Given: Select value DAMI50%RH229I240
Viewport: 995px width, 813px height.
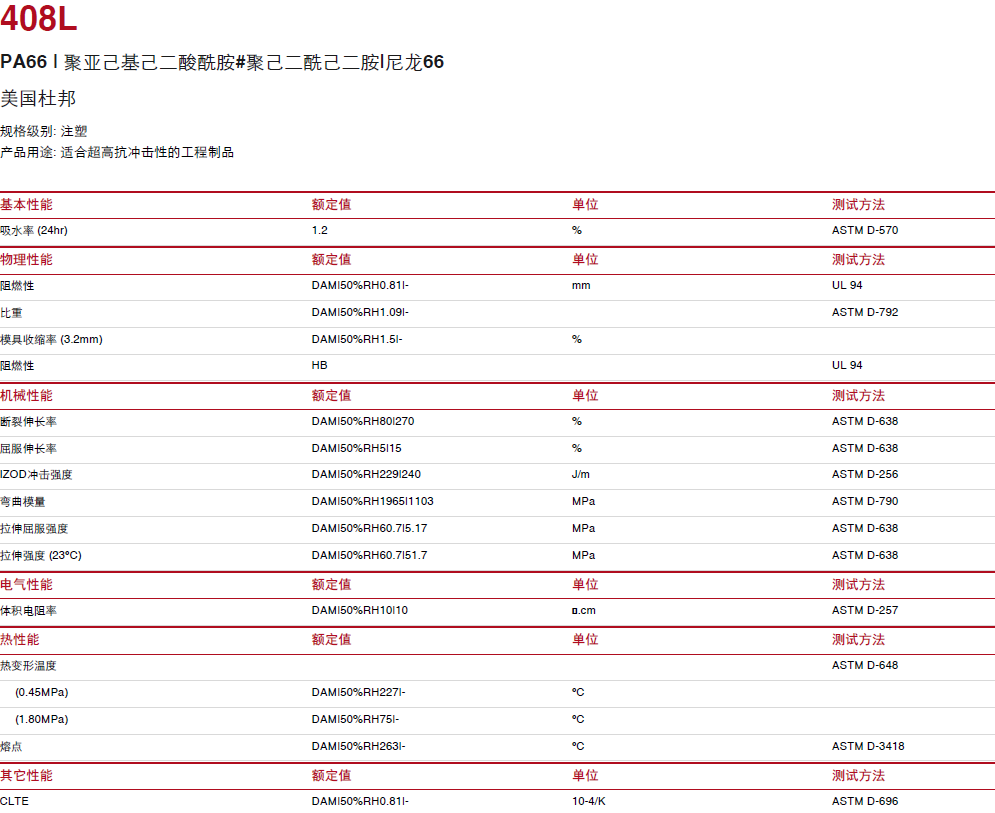Looking at the screenshot, I should [x=366, y=475].
